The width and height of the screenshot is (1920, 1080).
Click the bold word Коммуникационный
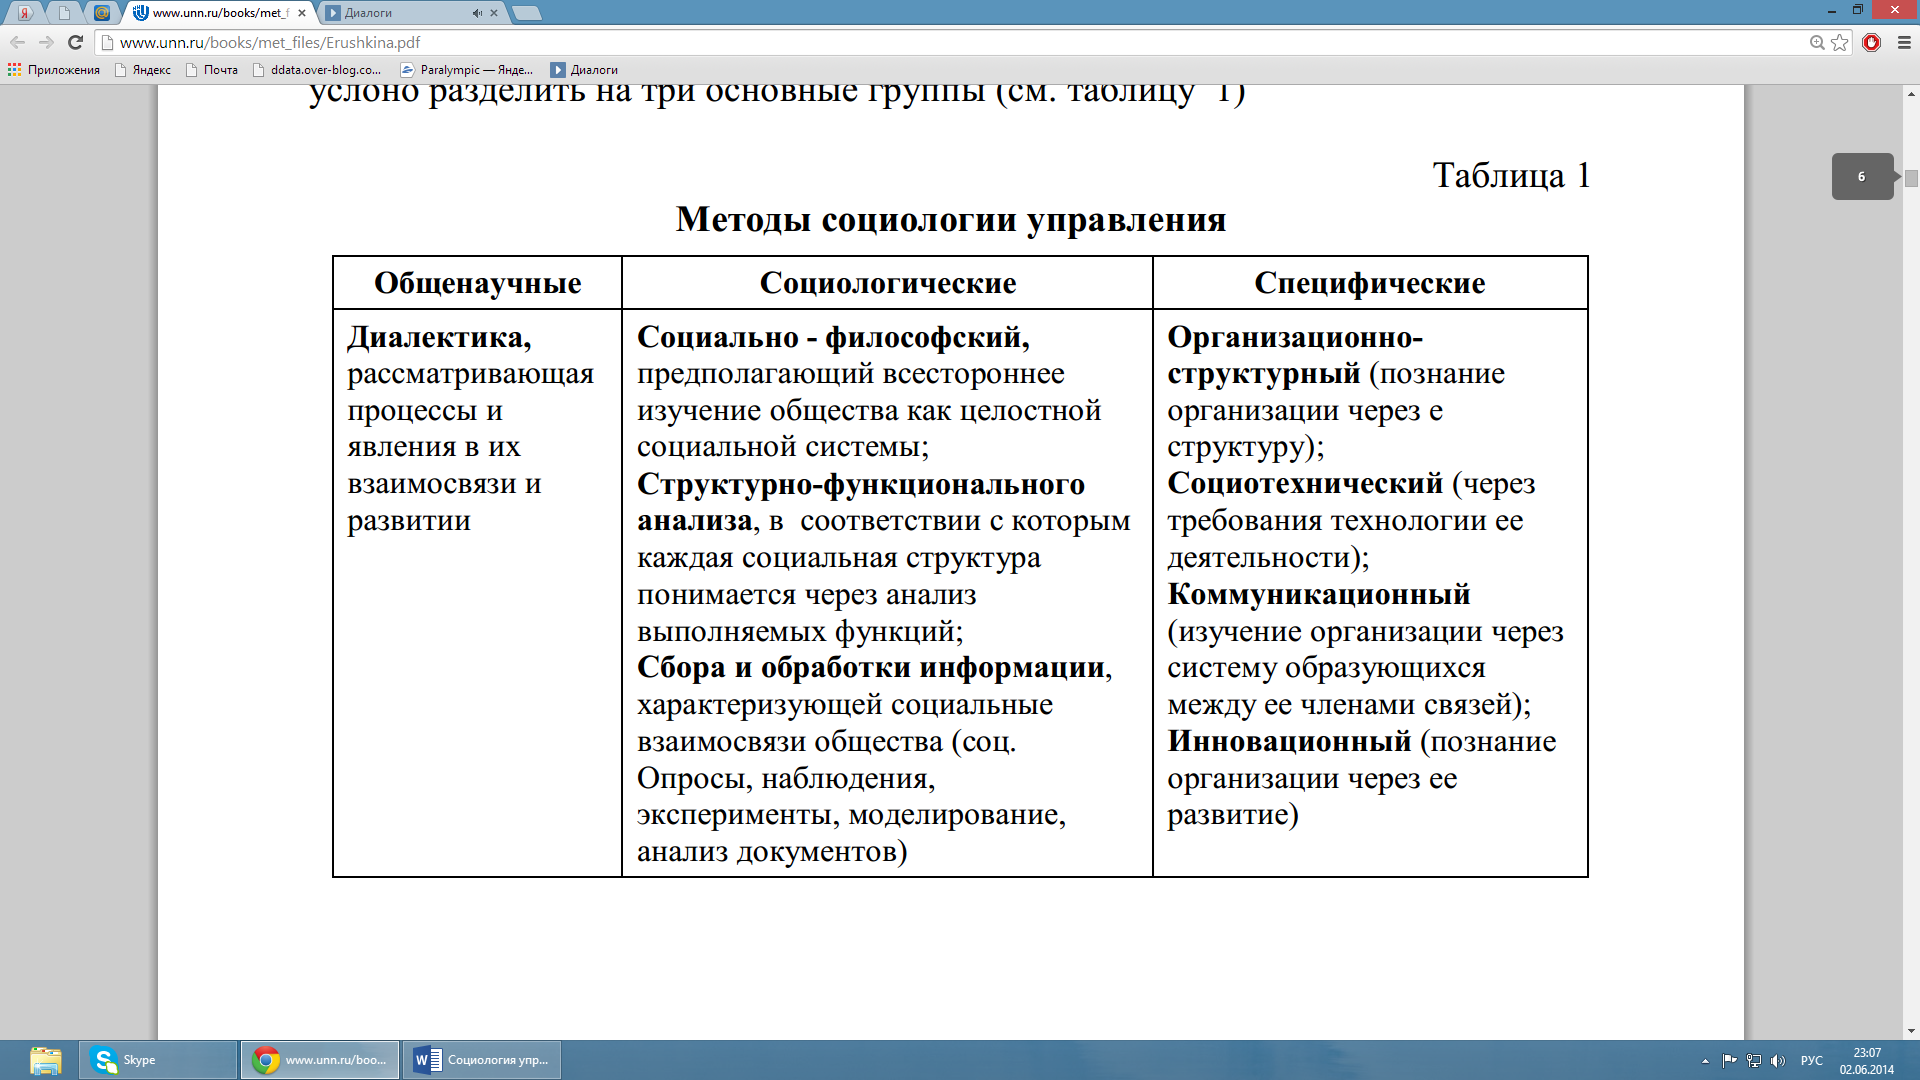click(1319, 594)
